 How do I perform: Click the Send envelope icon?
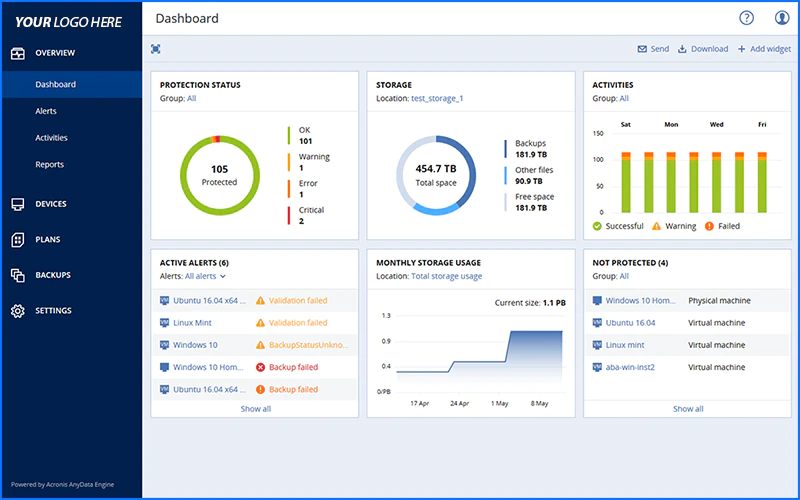(x=642, y=49)
